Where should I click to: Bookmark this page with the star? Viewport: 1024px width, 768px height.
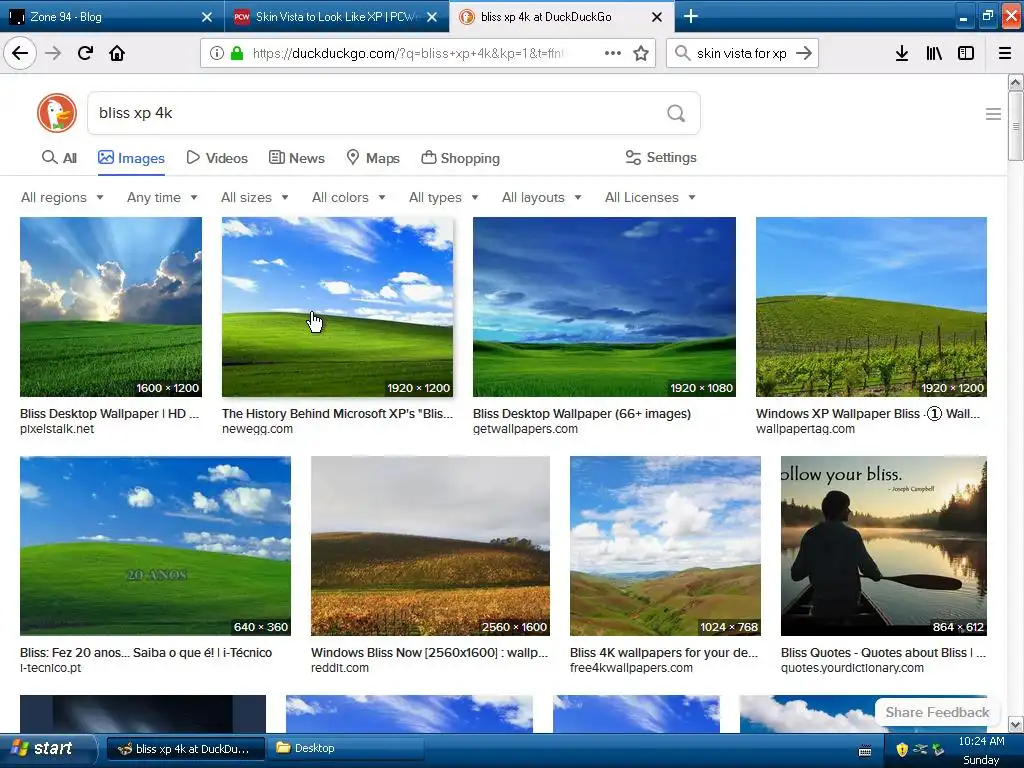pos(641,53)
